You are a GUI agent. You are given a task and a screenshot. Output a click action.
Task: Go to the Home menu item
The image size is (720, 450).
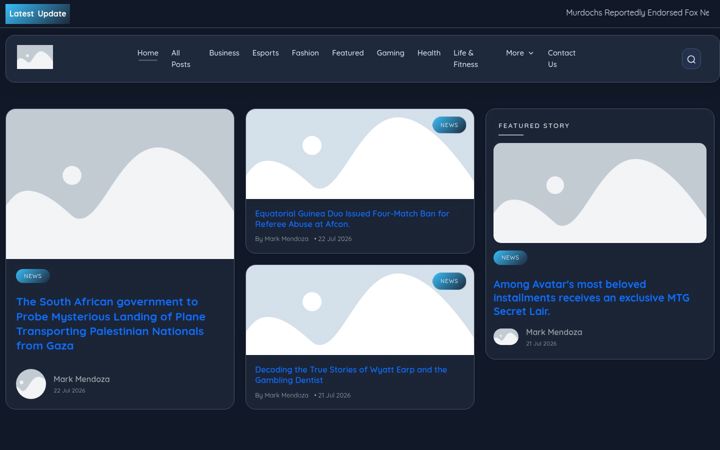tap(148, 53)
